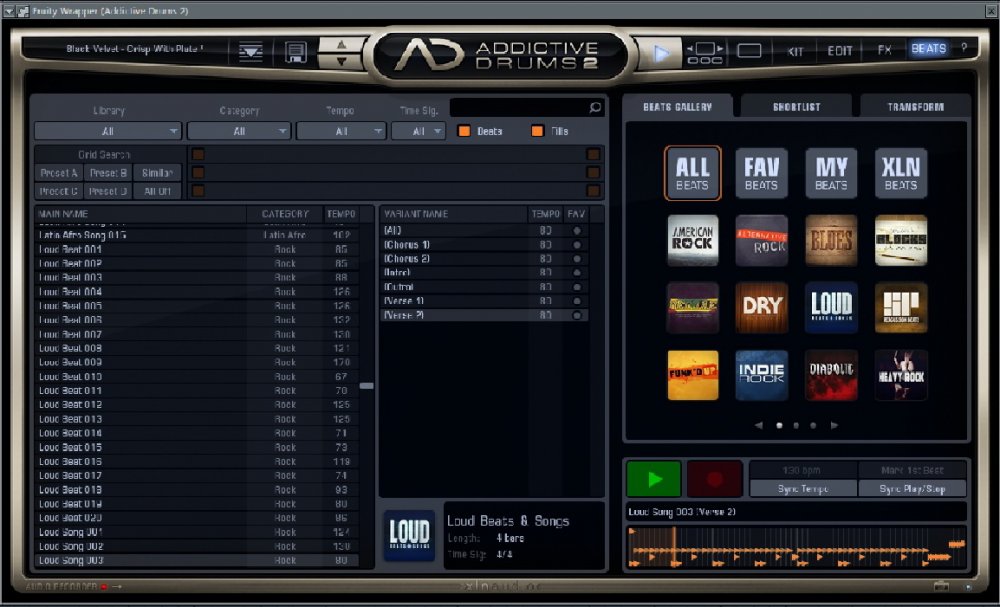This screenshot has height=607, width=1000.
Task: Open the Shortlist tab
Action: point(797,106)
